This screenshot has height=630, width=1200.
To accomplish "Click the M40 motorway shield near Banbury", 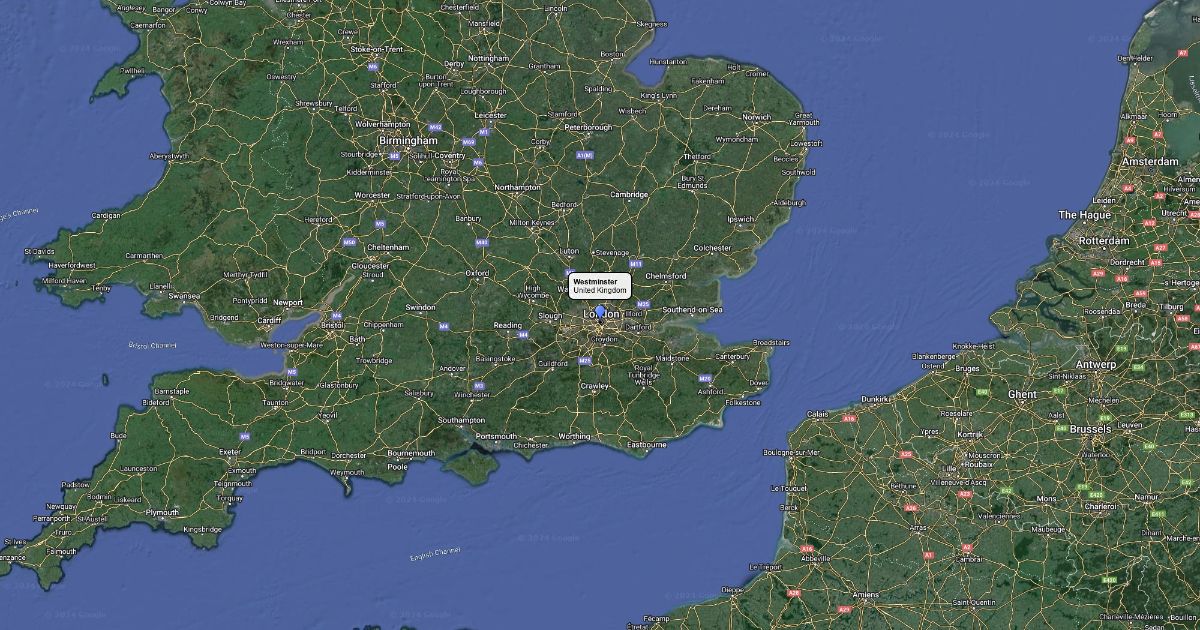I will 482,242.
